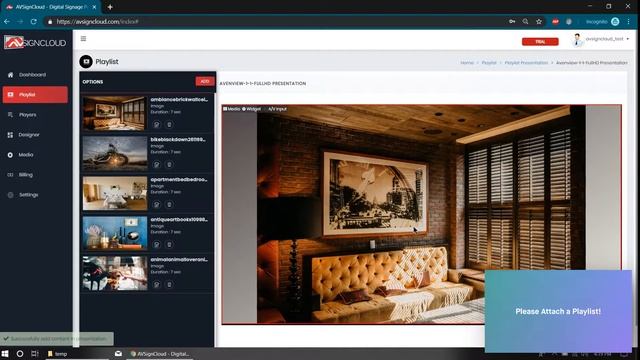Switch to AVSignCloud Chrome taskbar item
Image resolution: width=640 pixels, height=360 pixels.
click(160, 354)
